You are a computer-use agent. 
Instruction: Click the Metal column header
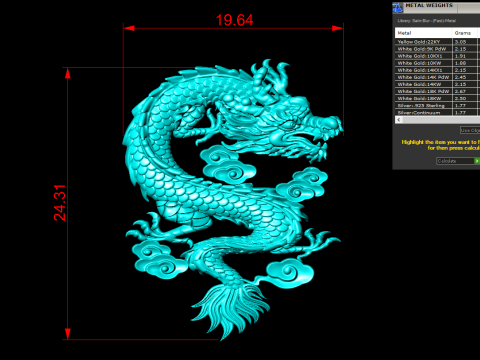pos(424,33)
